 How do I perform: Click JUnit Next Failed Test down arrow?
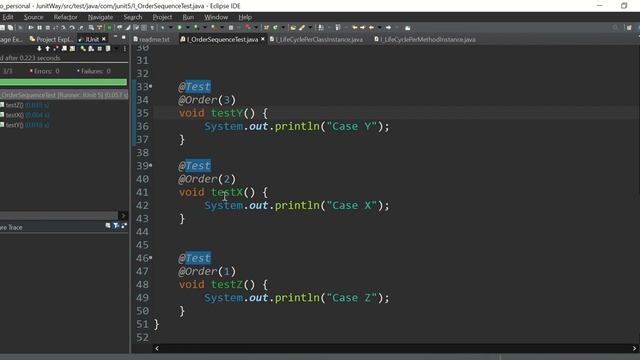(39, 49)
